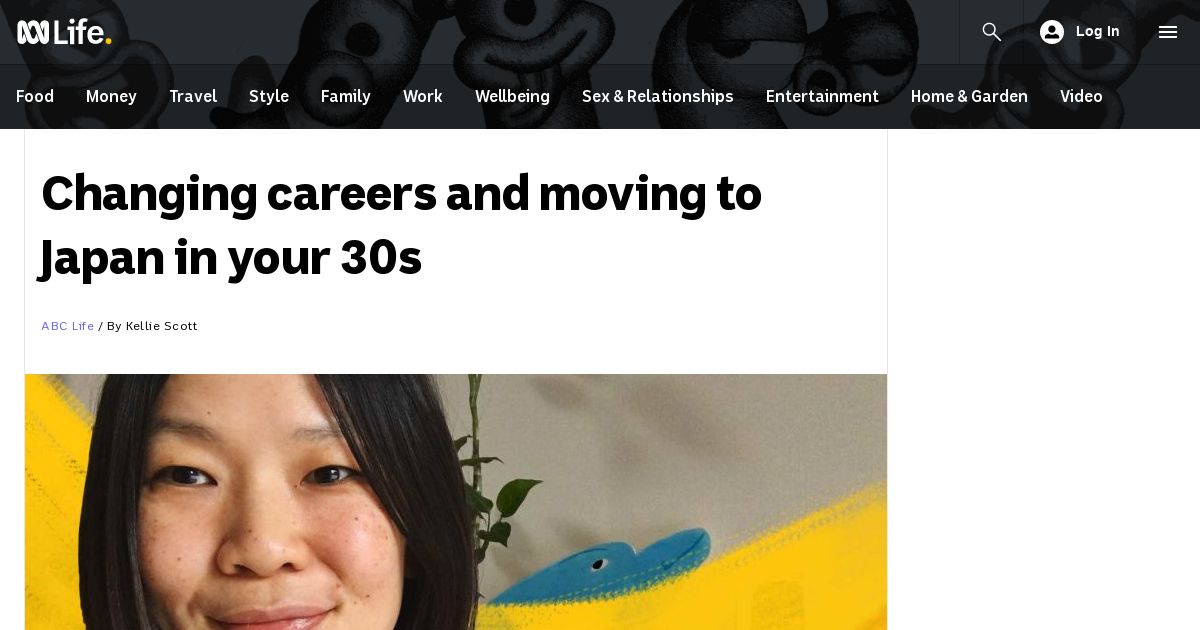Click the article hero photo
This screenshot has width=1200, height=630.
coord(456,502)
